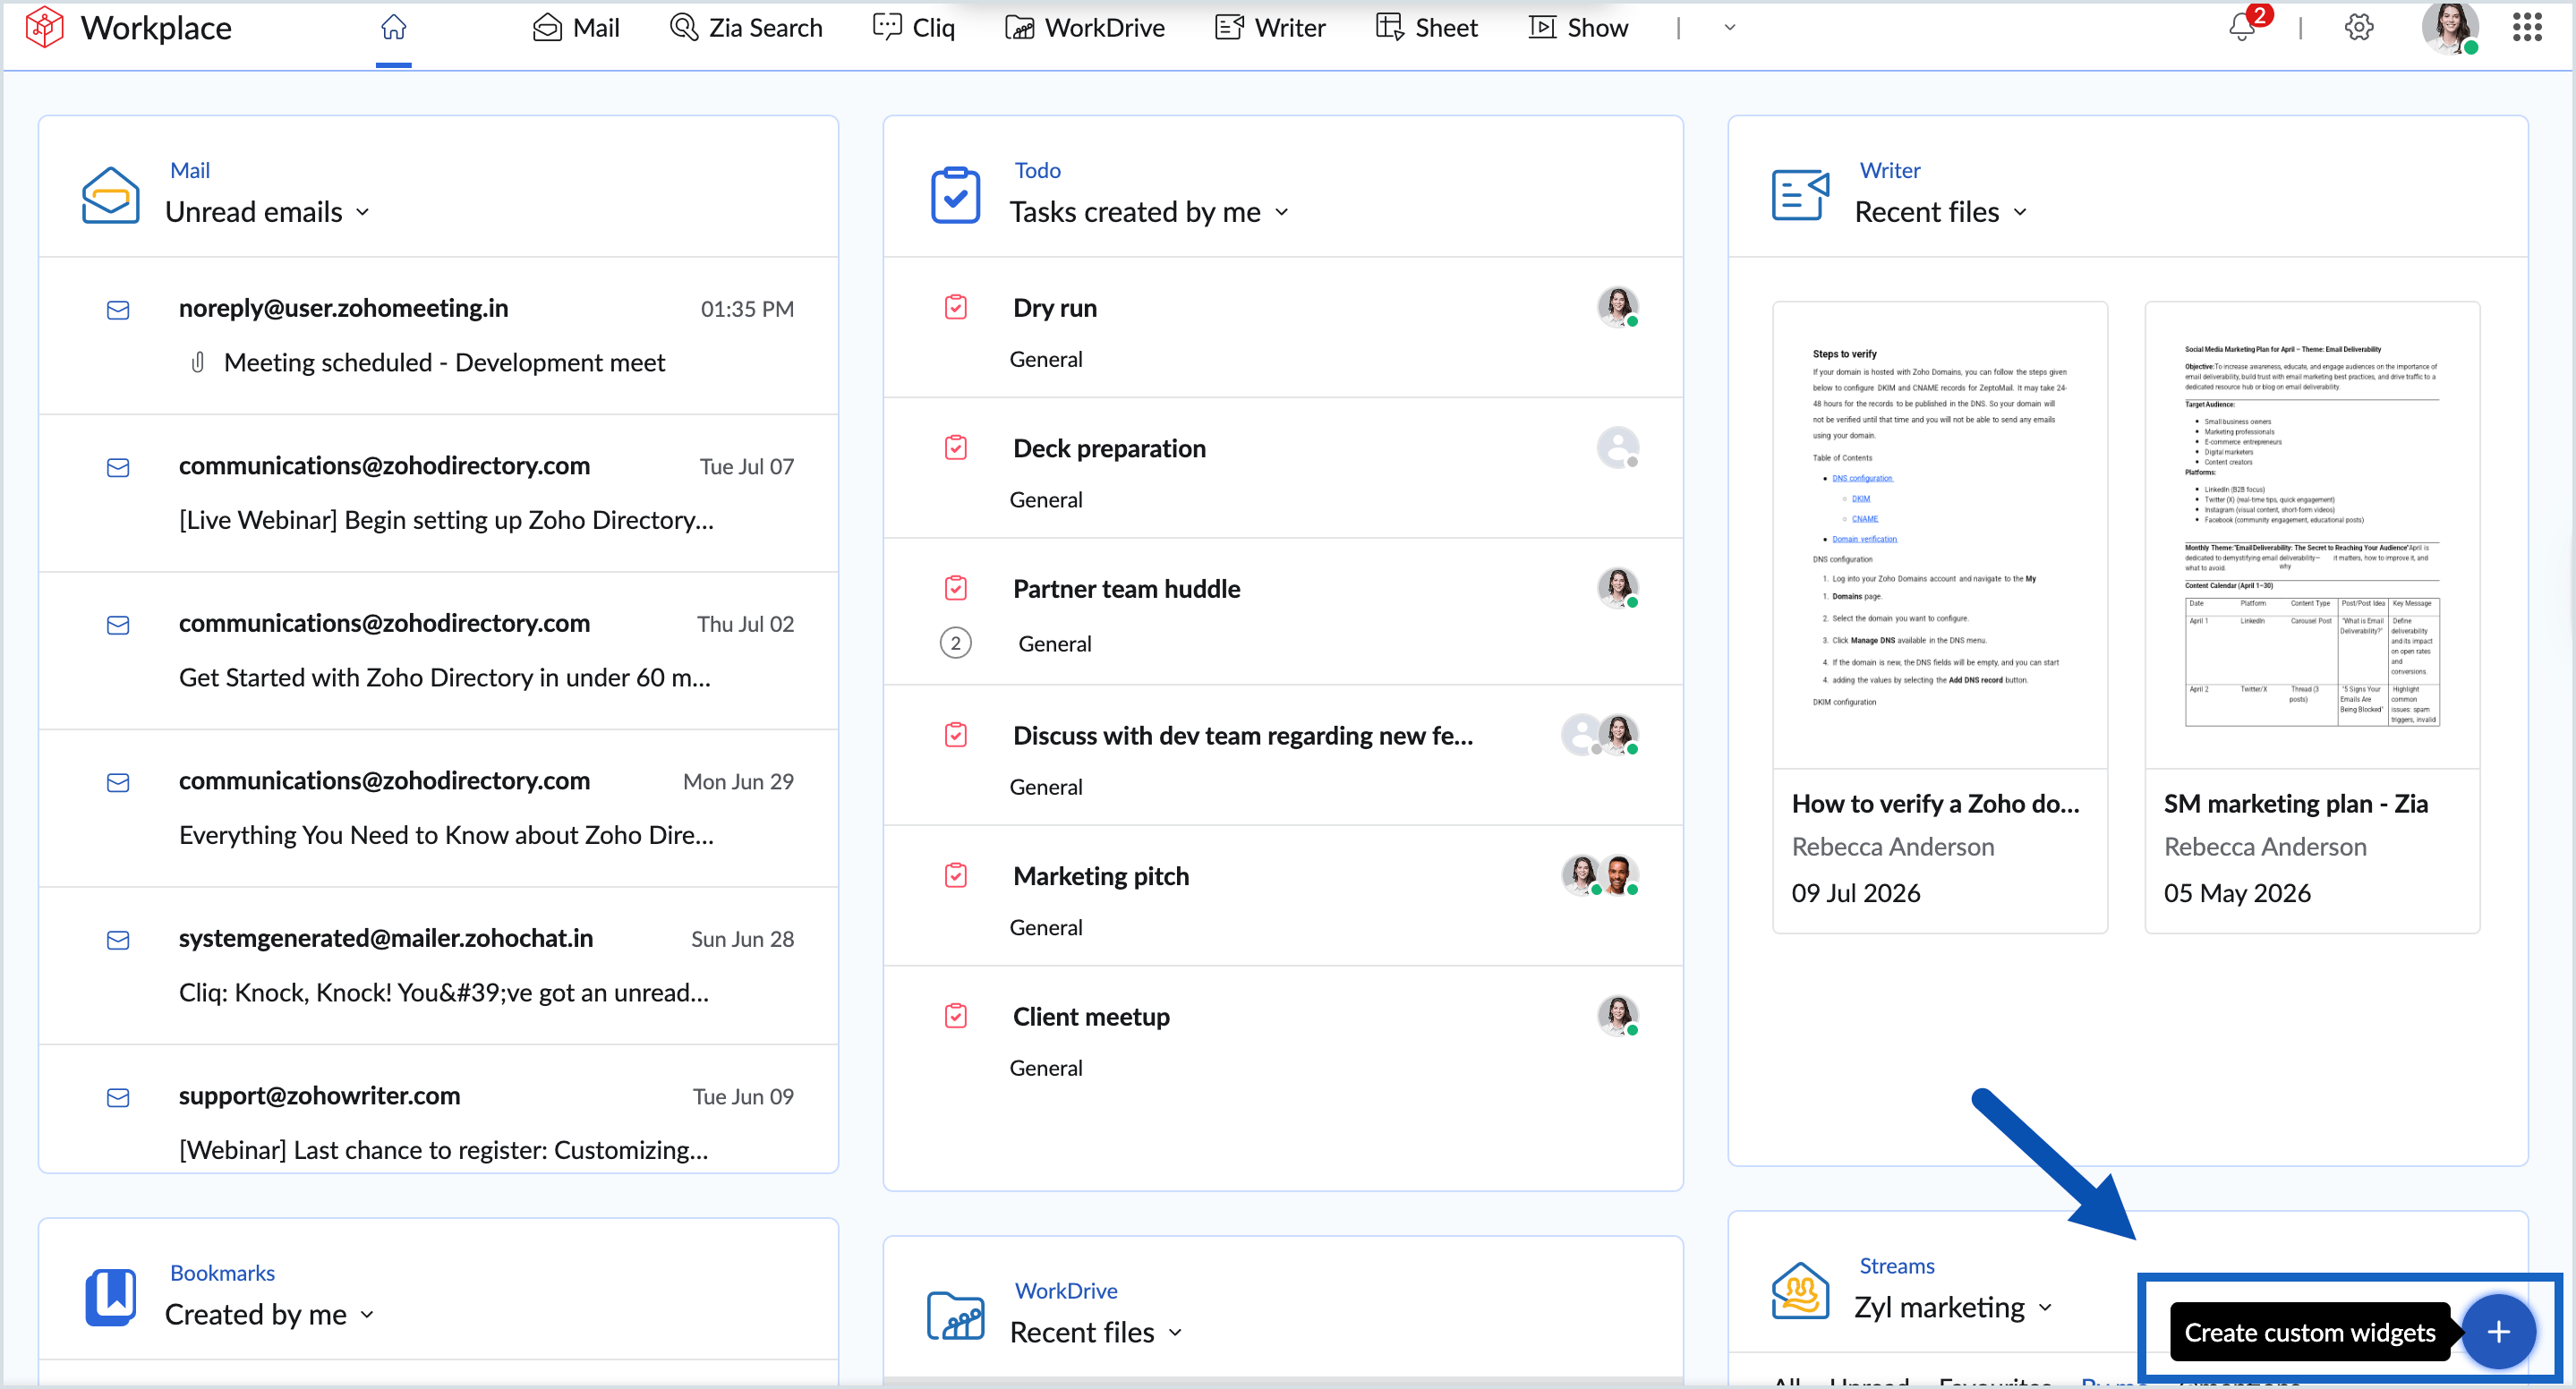The height and width of the screenshot is (1389, 2576).
Task: Open the Discuss with dev team regarding new fe... task
Action: point(1242,735)
